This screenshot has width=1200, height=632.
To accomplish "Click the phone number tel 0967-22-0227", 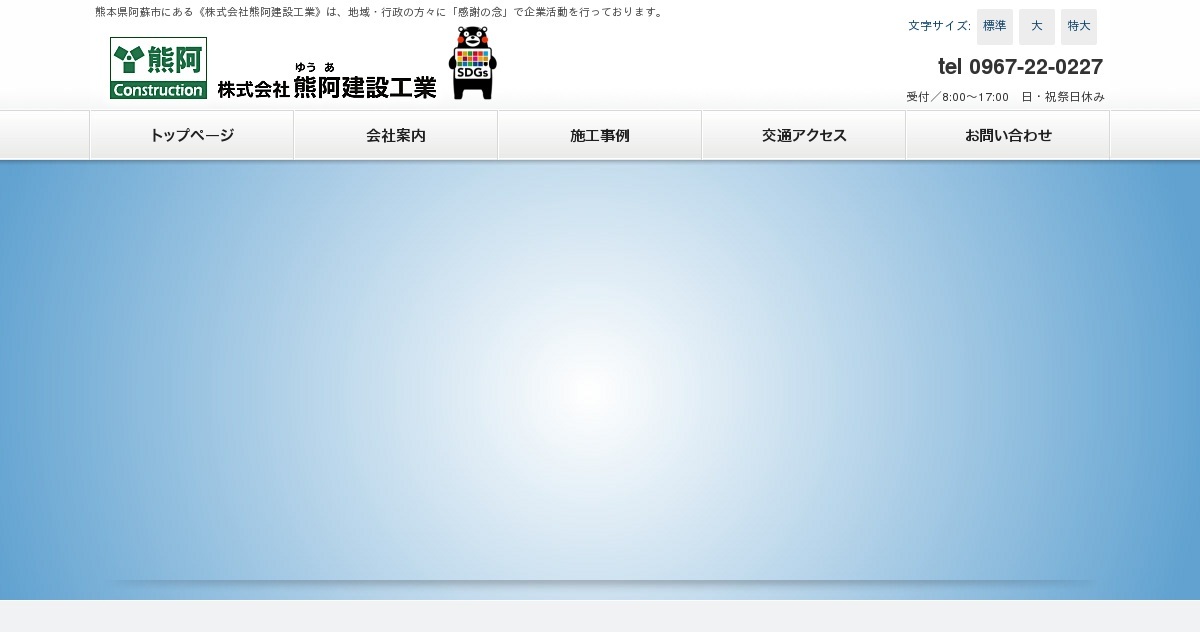I will (1020, 67).
